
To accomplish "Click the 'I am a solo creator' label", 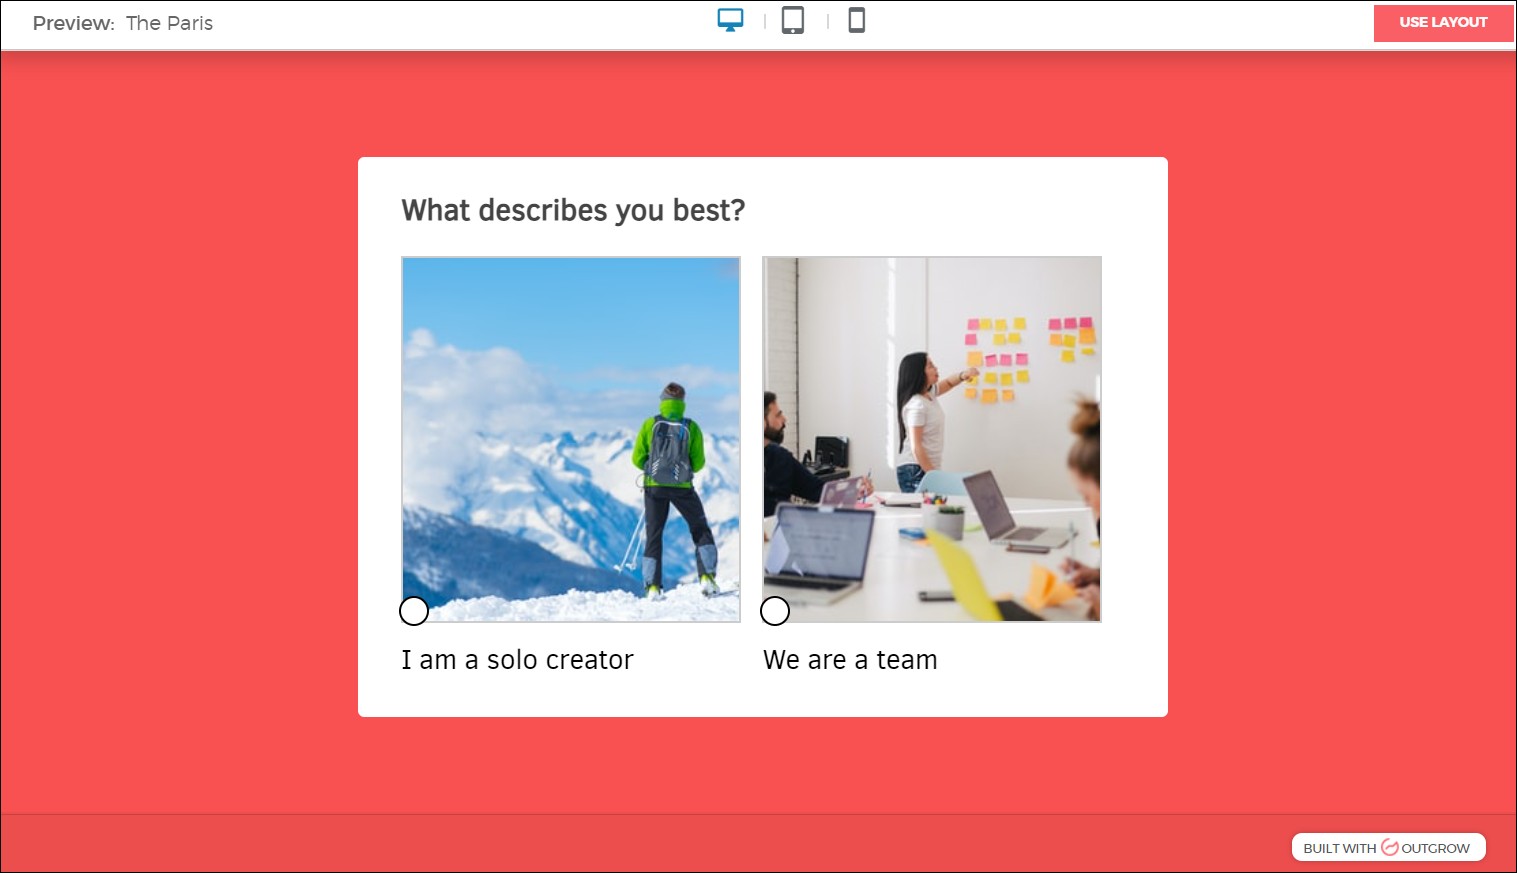I will (517, 660).
